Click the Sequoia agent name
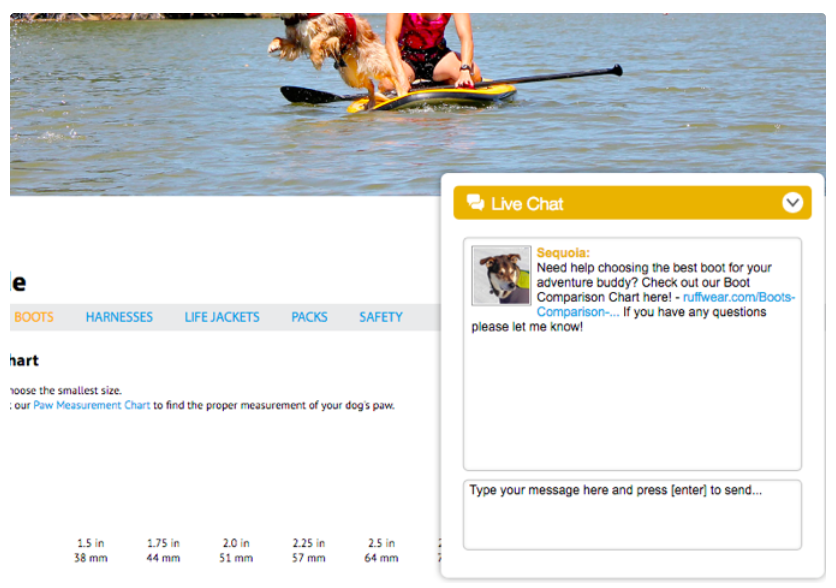 [x=563, y=253]
